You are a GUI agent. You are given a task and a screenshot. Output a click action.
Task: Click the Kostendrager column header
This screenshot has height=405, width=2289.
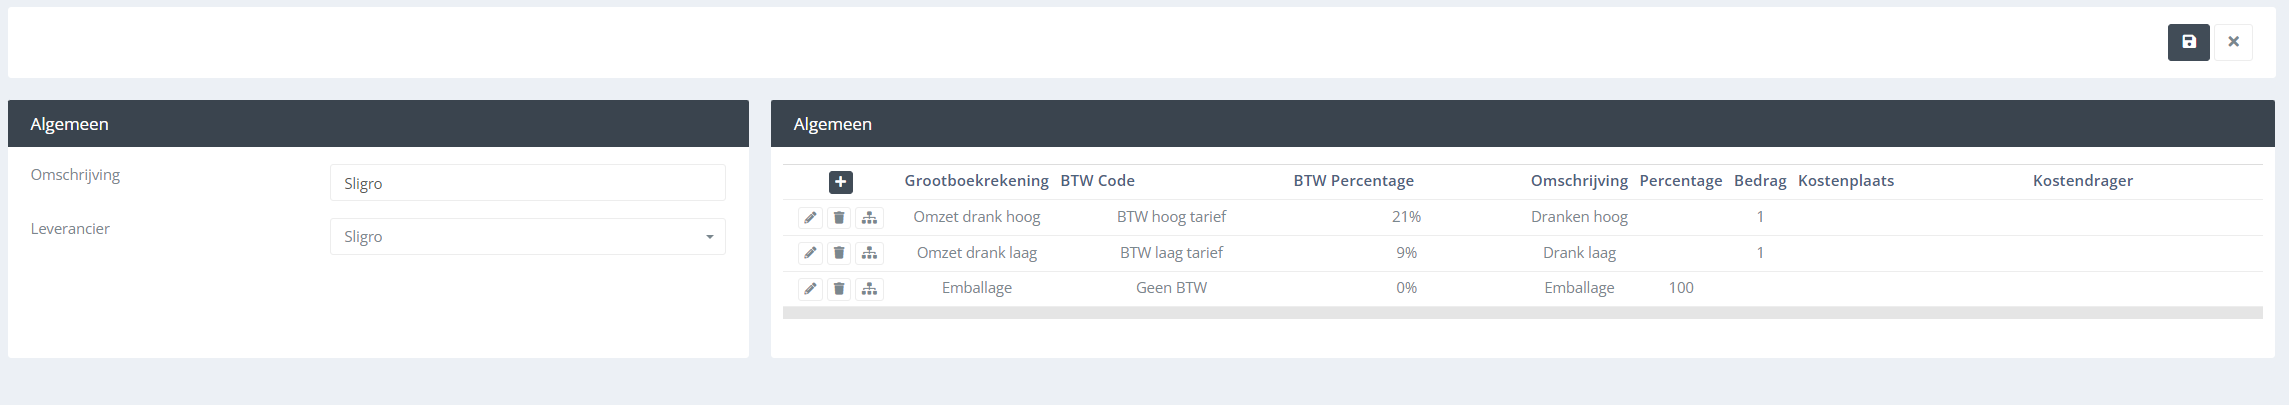click(2082, 181)
